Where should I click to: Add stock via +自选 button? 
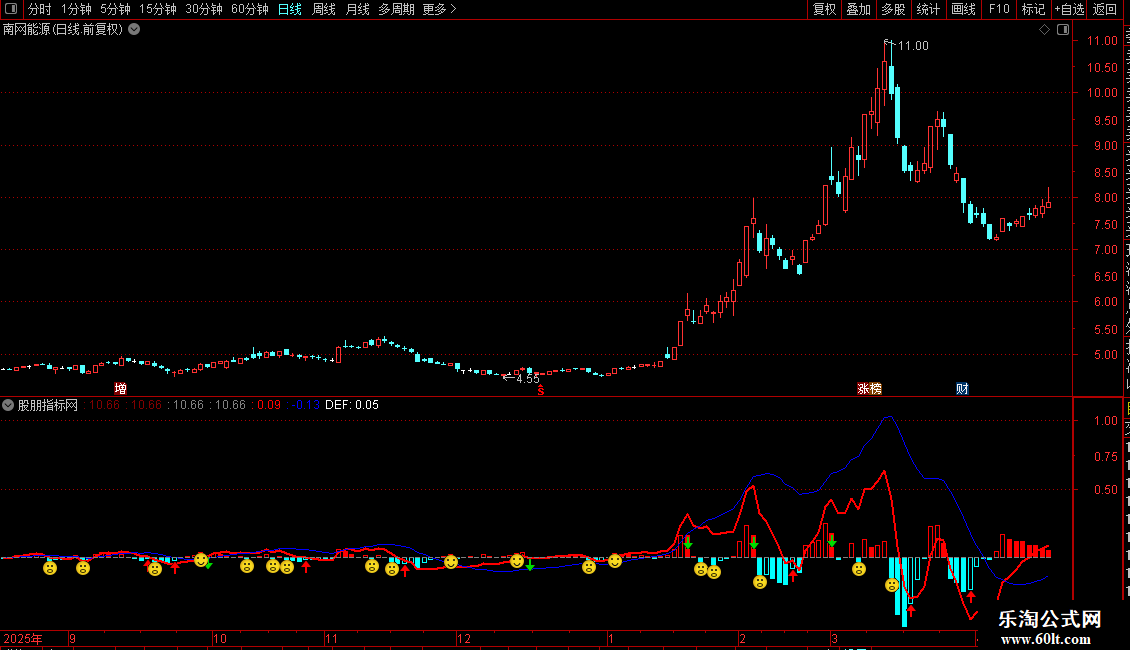coord(1069,9)
